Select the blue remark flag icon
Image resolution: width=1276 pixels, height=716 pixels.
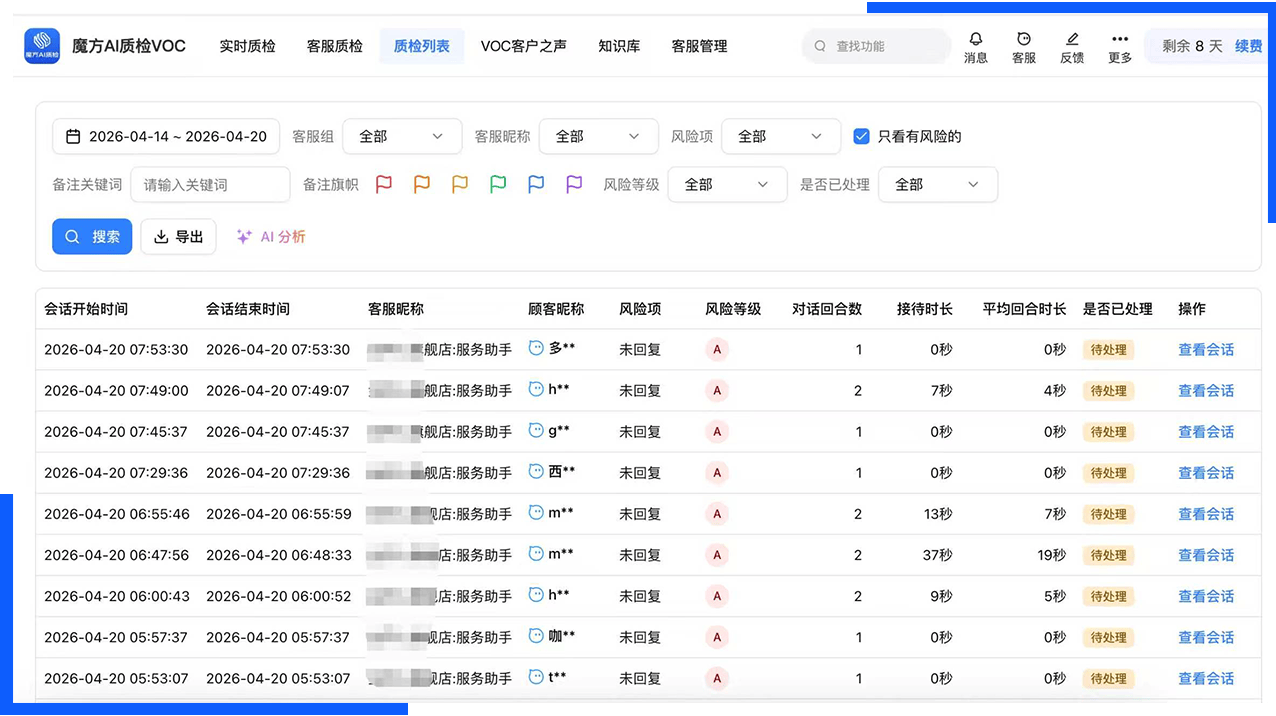point(535,184)
